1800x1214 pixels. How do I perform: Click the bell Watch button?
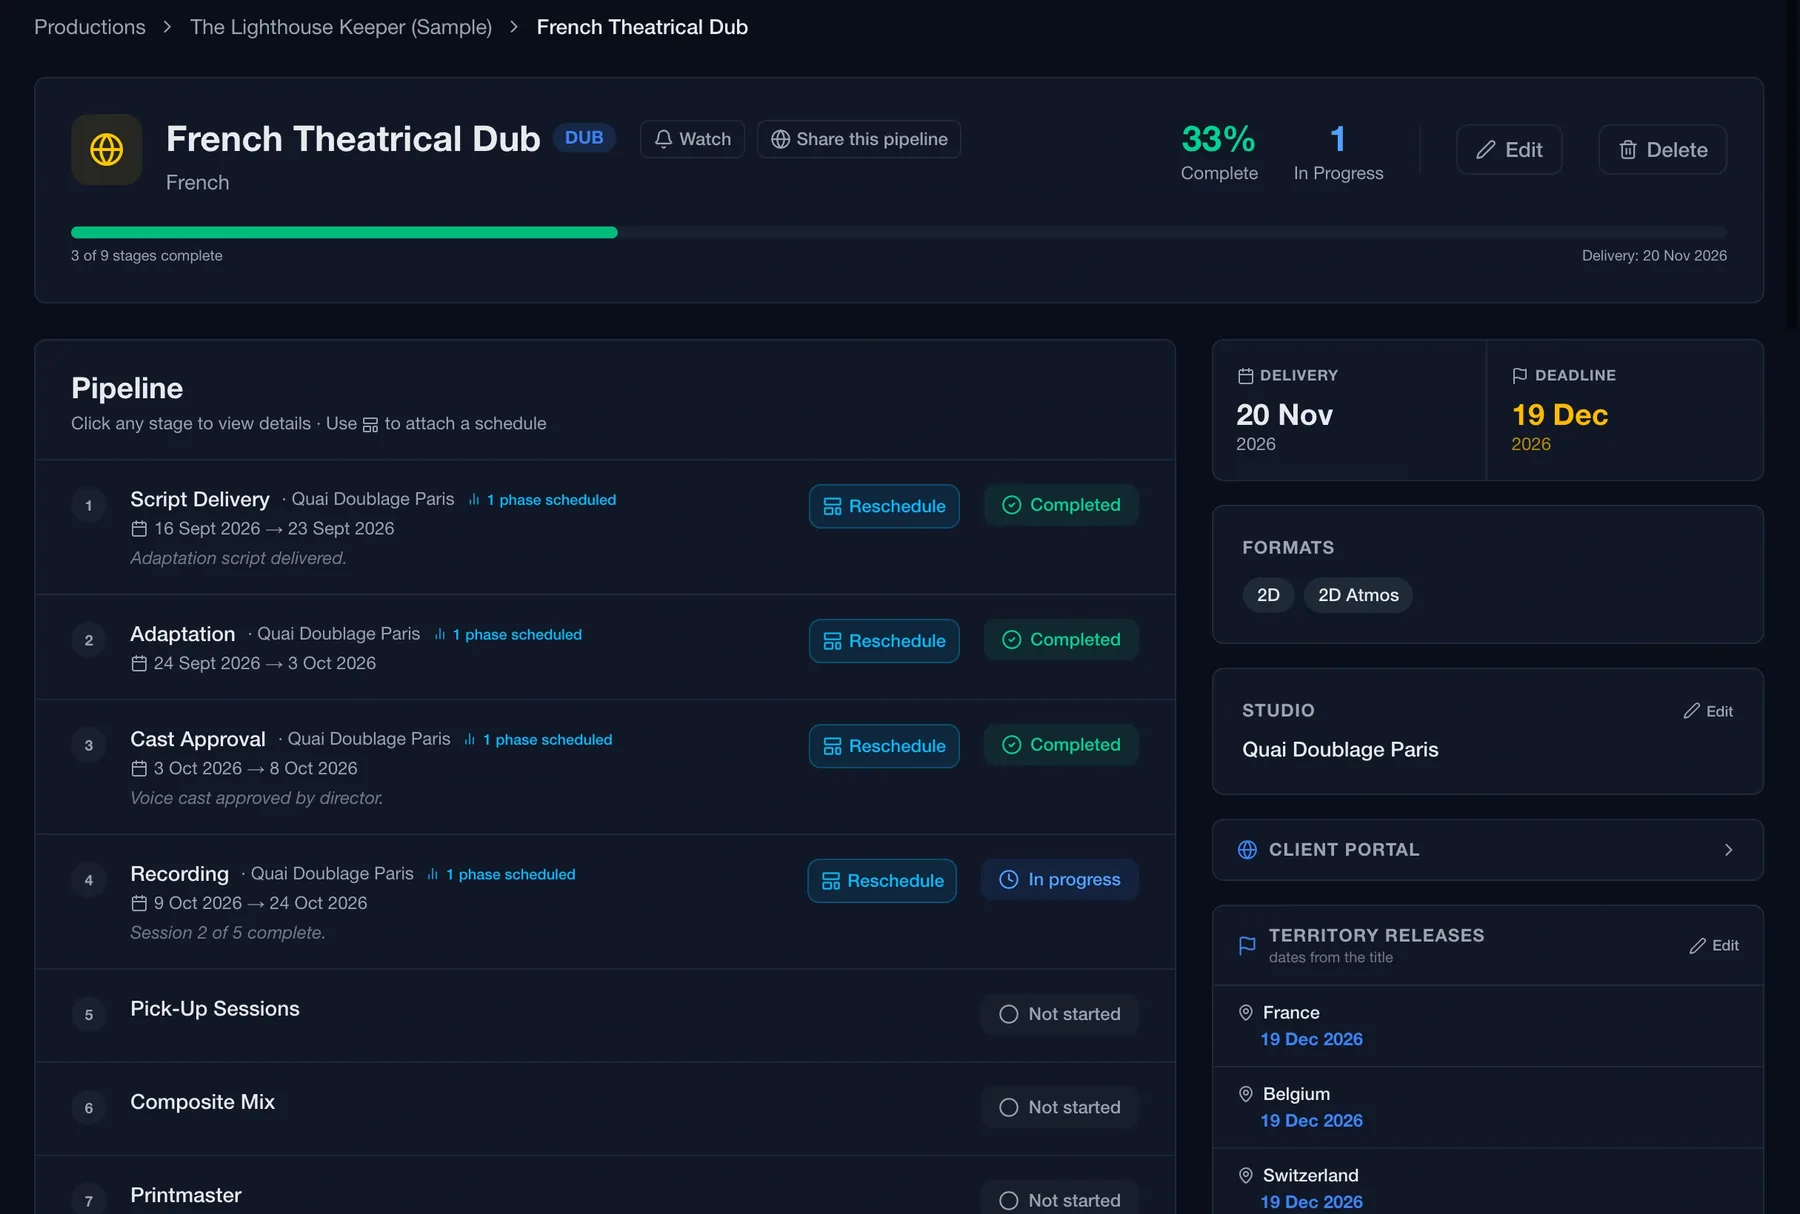pyautogui.click(x=692, y=139)
